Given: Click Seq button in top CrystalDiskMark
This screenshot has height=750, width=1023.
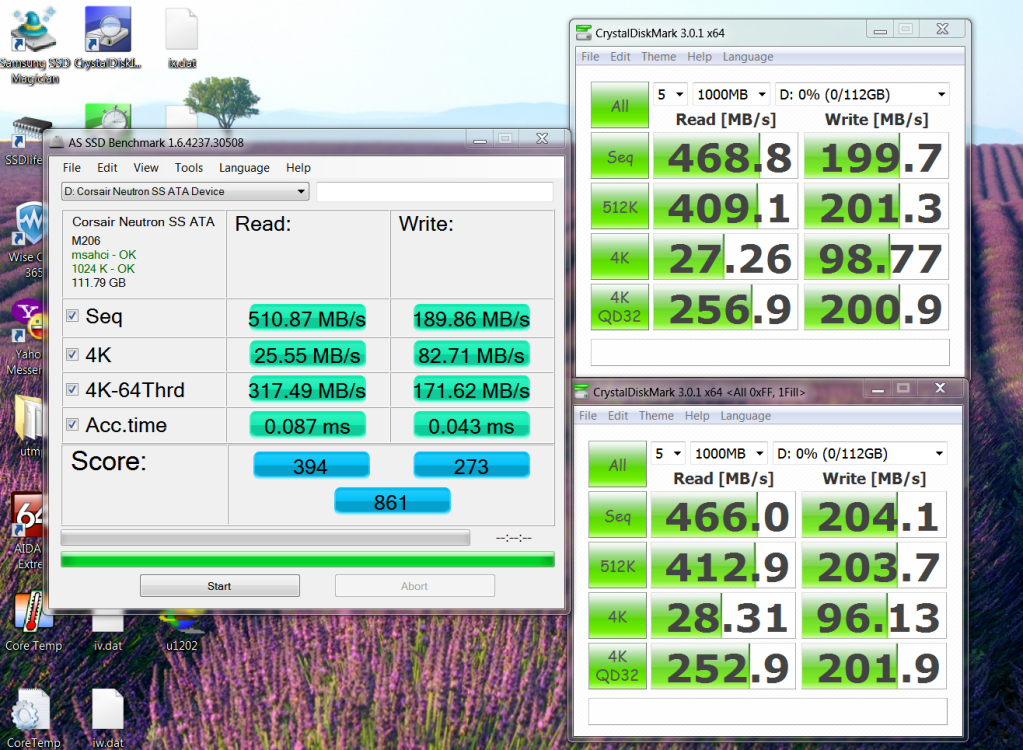Looking at the screenshot, I should coord(620,157).
